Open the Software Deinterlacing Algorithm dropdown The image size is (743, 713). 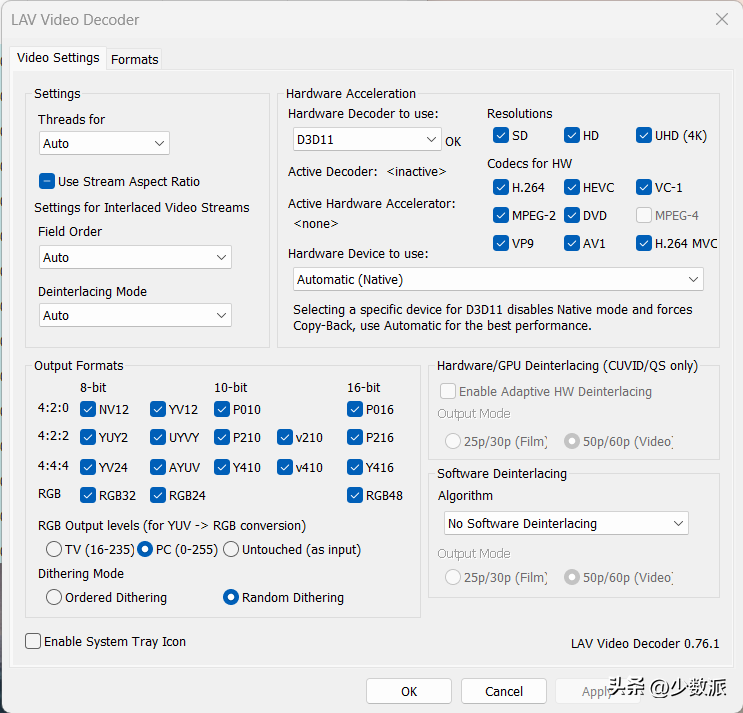(x=566, y=523)
